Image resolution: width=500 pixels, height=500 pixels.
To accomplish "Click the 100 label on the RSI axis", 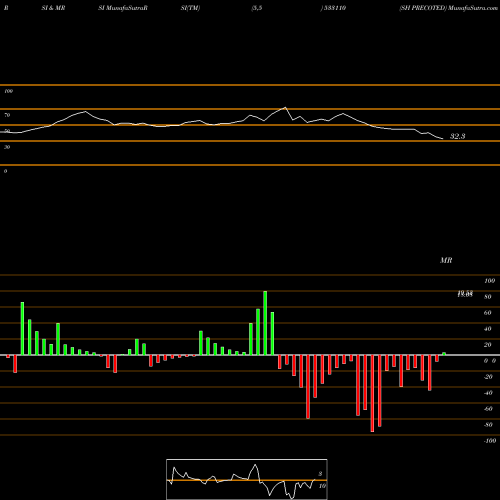I will tap(8, 91).
